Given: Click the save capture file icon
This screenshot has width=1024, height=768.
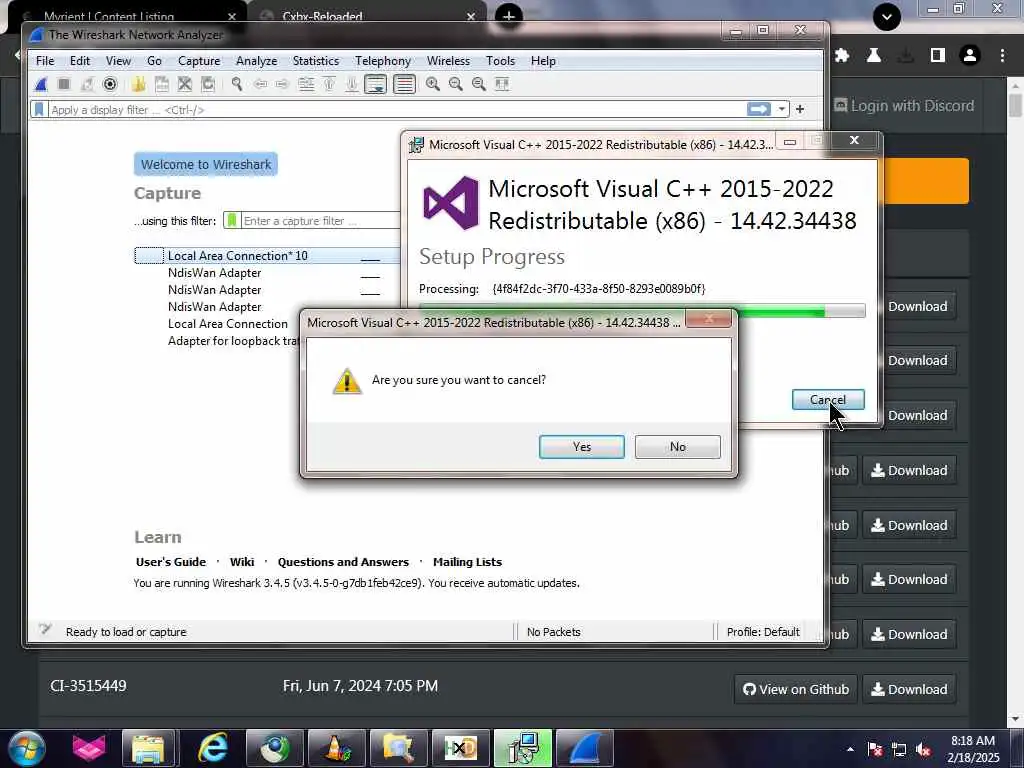Looking at the screenshot, I should pyautogui.click(x=162, y=84).
